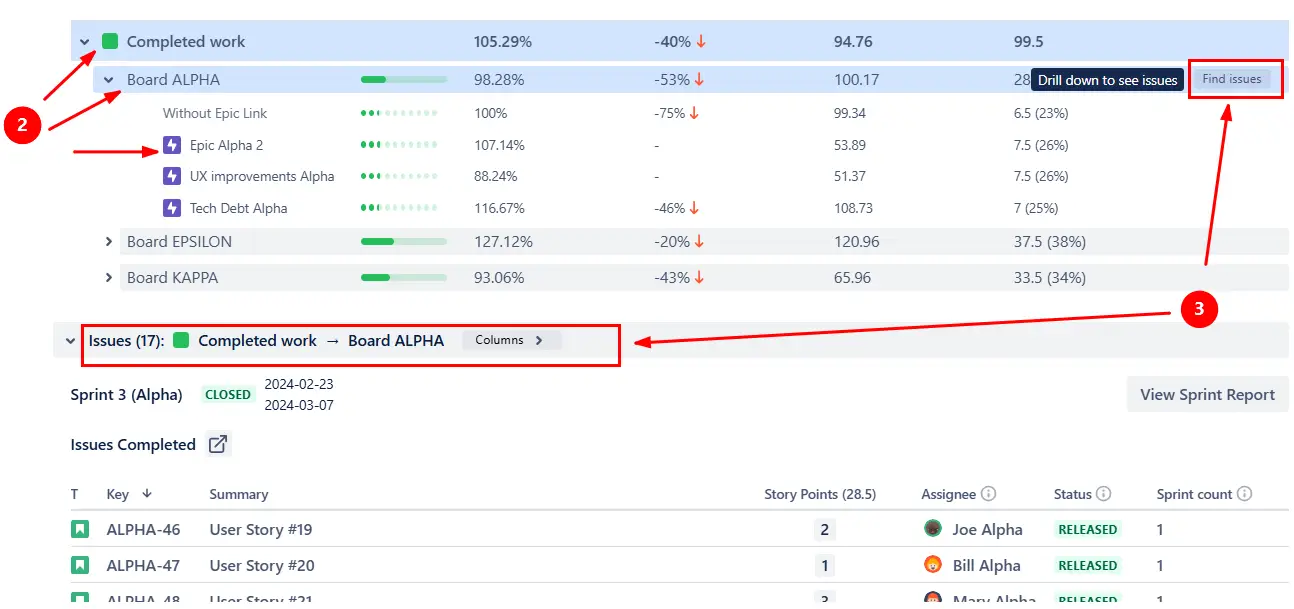
Task: Click the Board EPSILON -20% down arrow
Action: 699,242
